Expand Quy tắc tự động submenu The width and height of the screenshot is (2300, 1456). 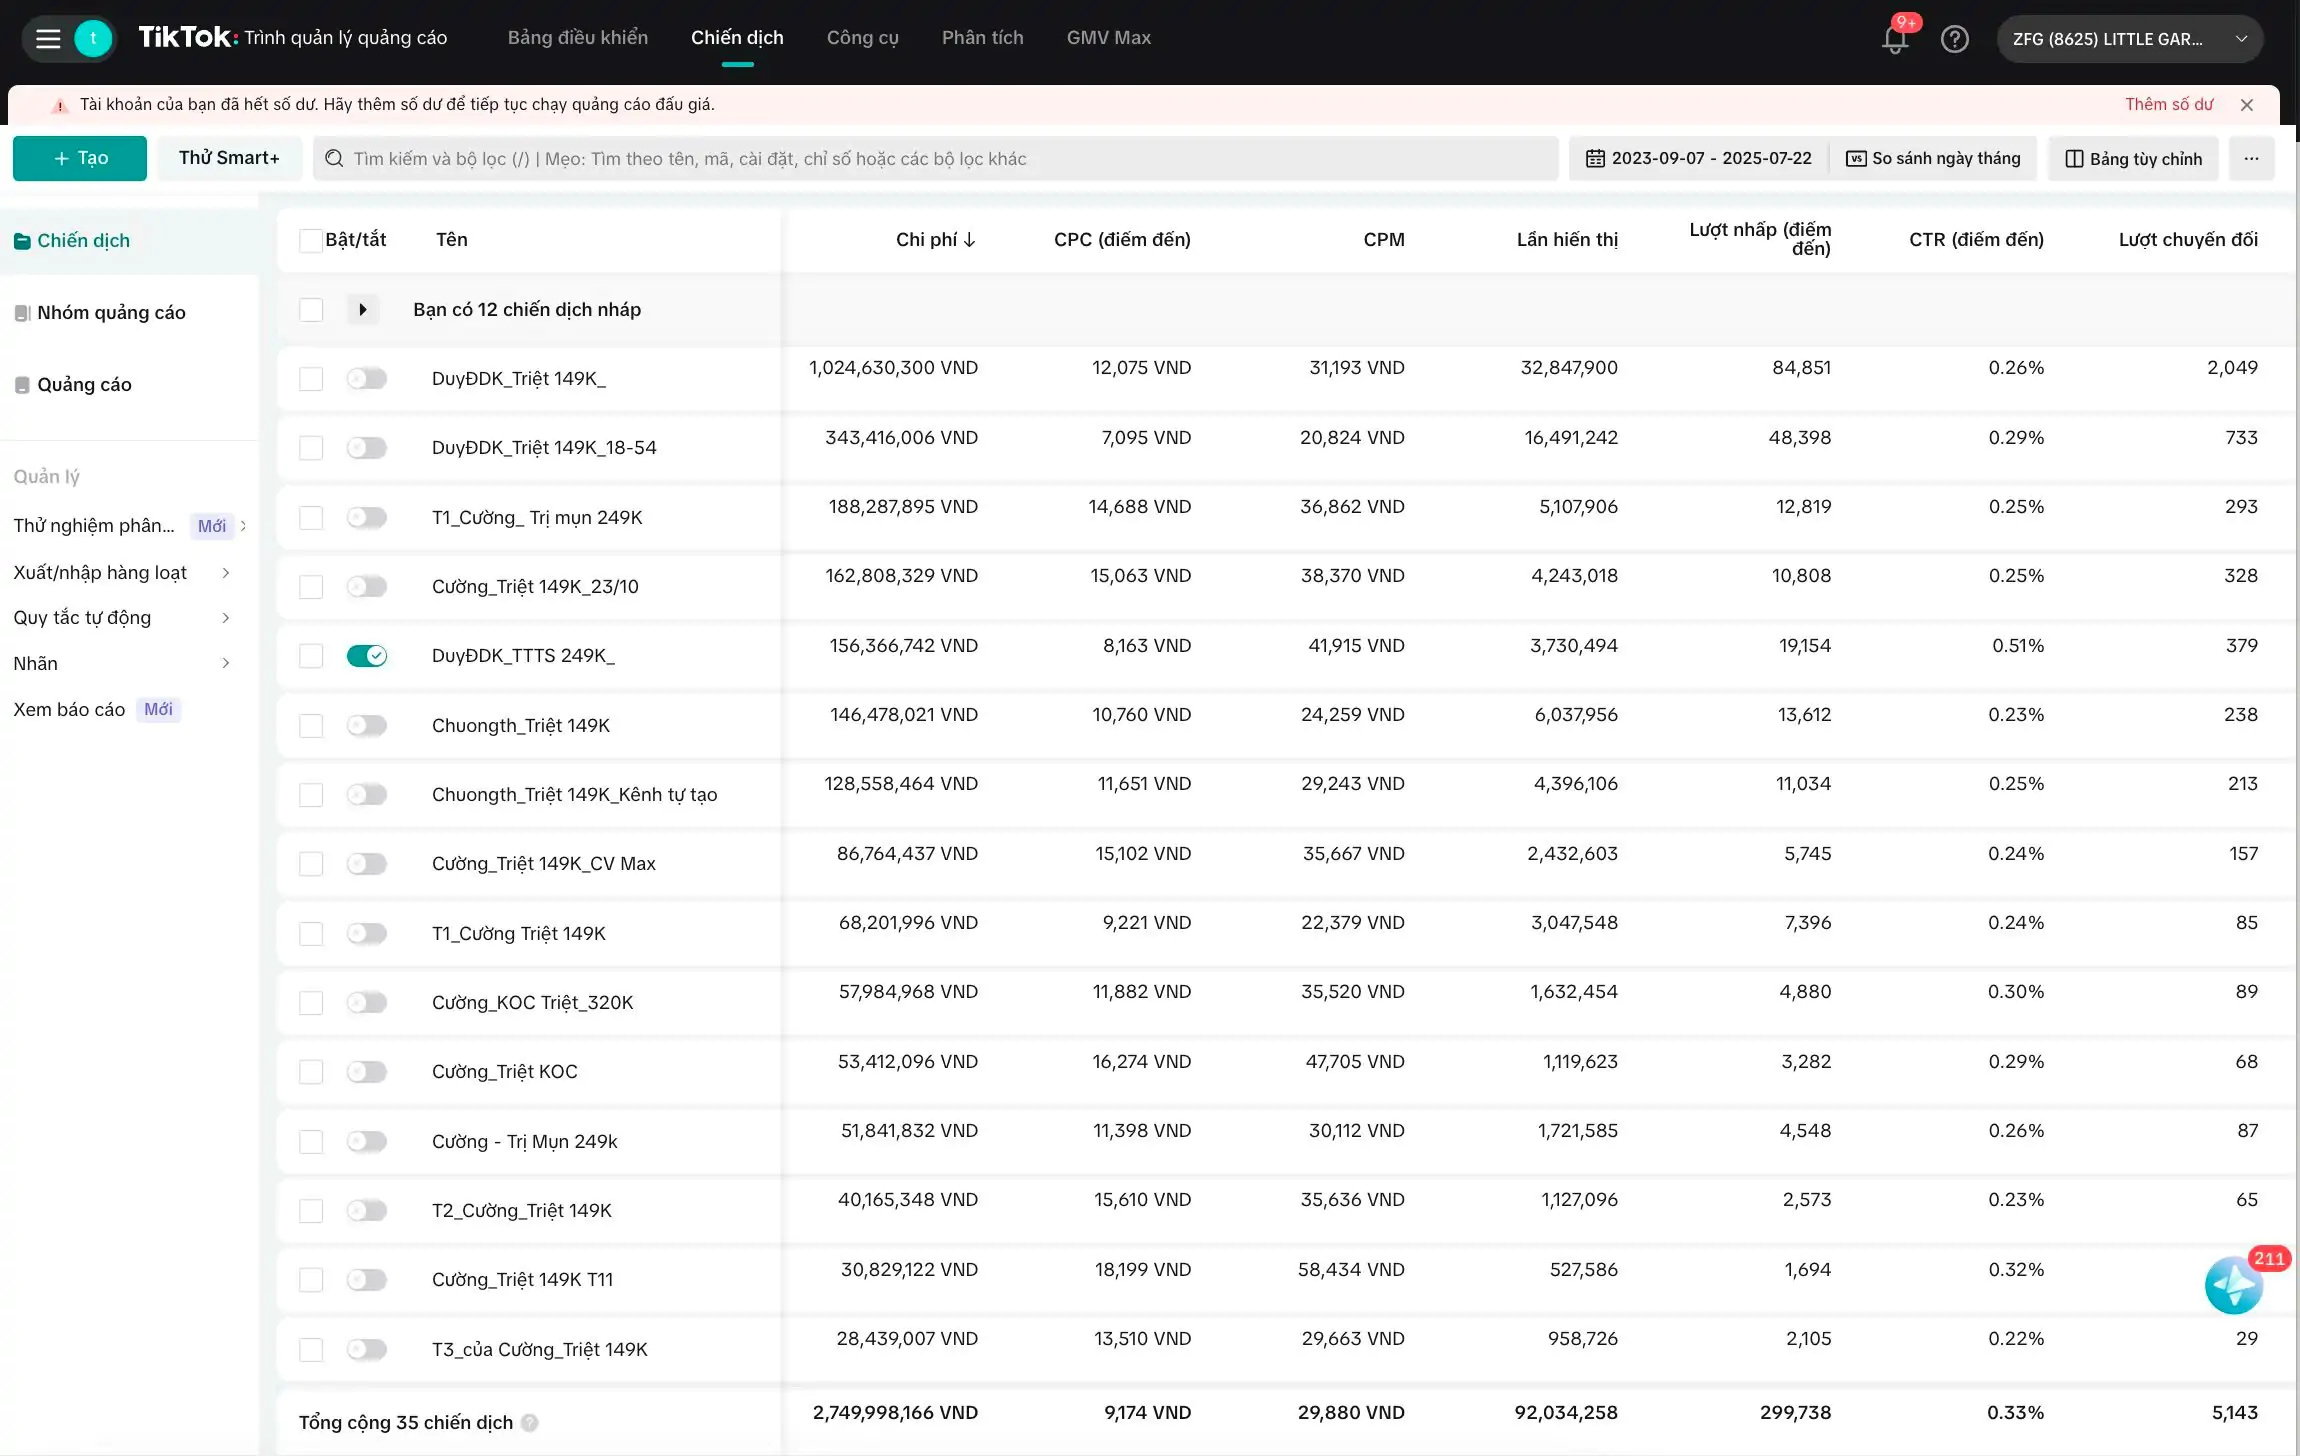point(226,618)
